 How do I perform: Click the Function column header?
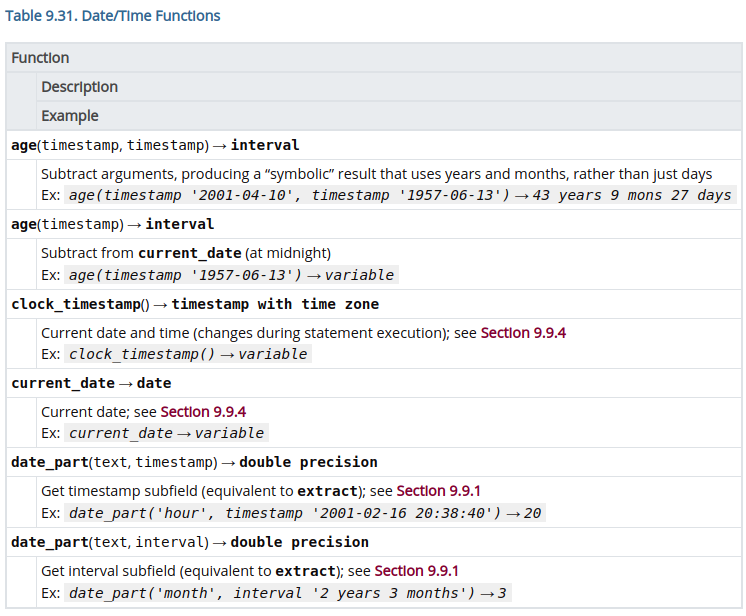[x=40, y=58]
